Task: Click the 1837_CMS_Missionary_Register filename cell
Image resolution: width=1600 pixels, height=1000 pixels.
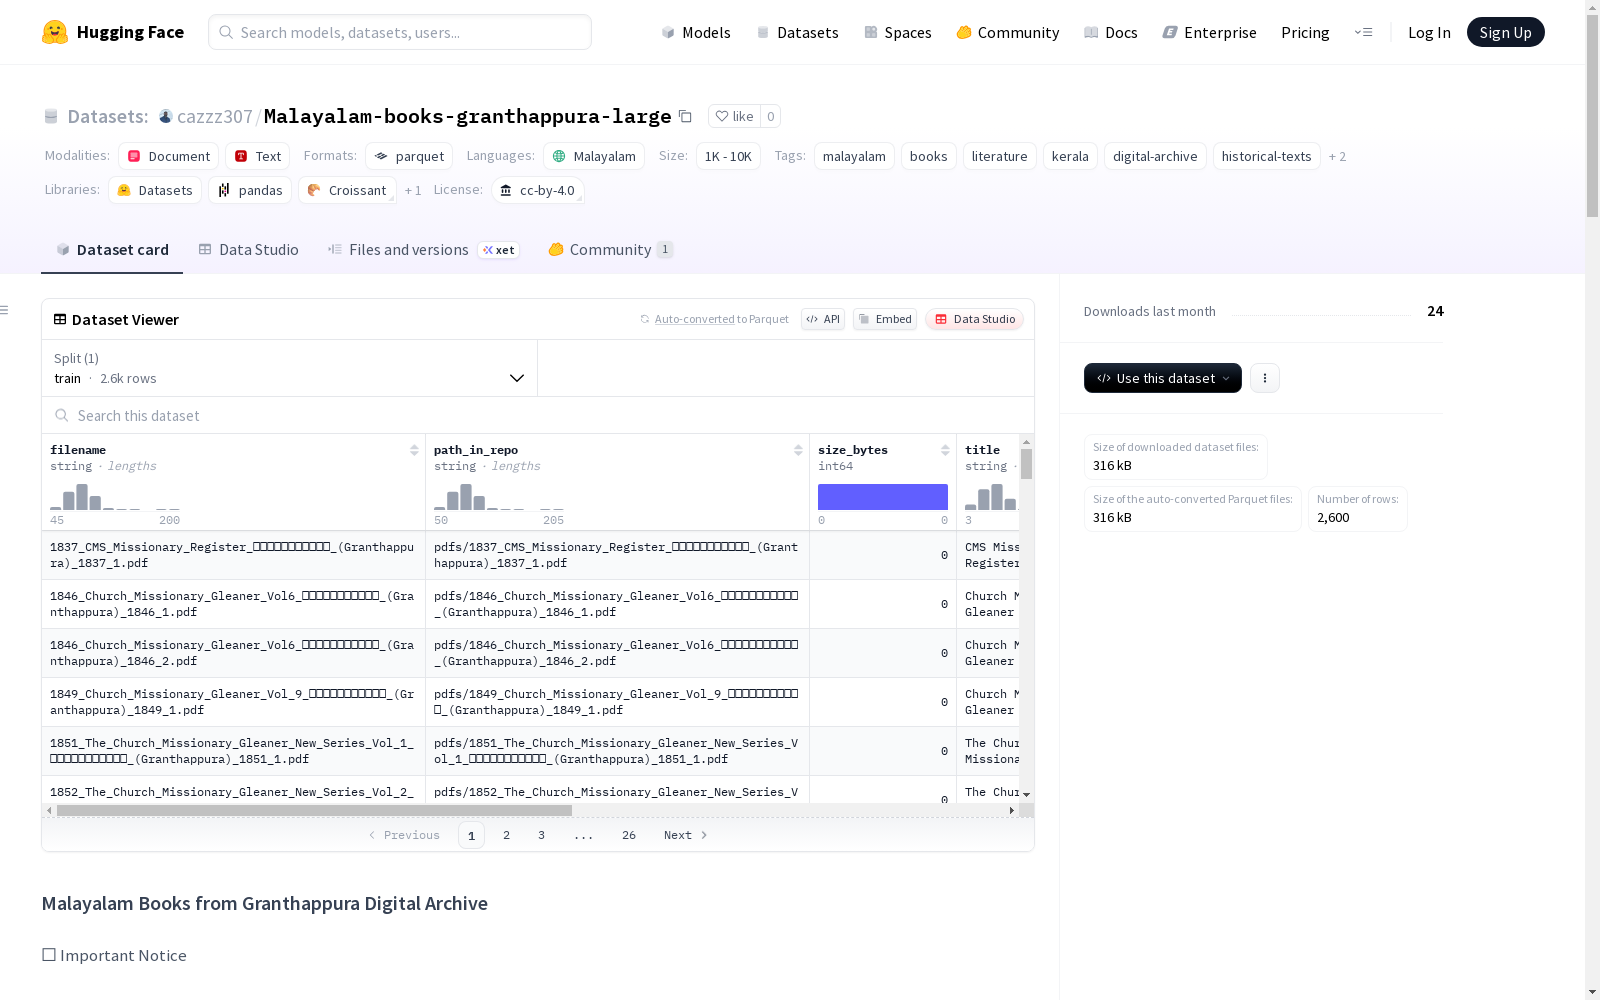Action: (x=233, y=555)
